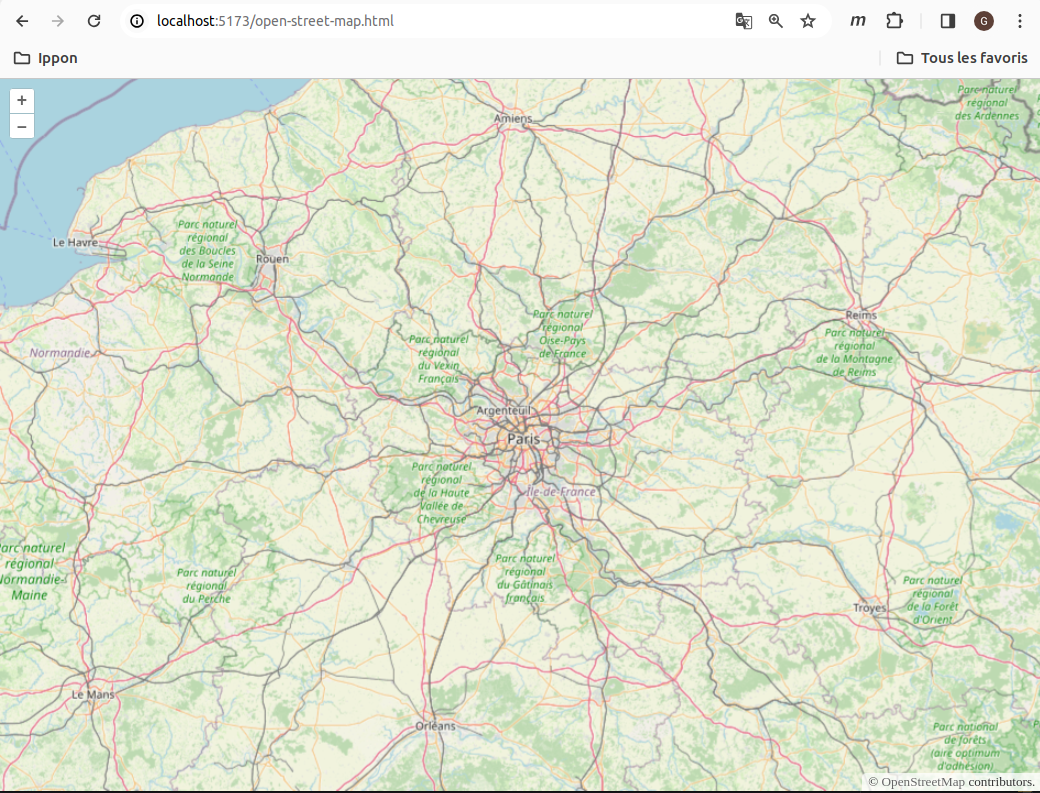Click the Paris label on the map
Viewport: 1040px width, 793px height.
[523, 438]
